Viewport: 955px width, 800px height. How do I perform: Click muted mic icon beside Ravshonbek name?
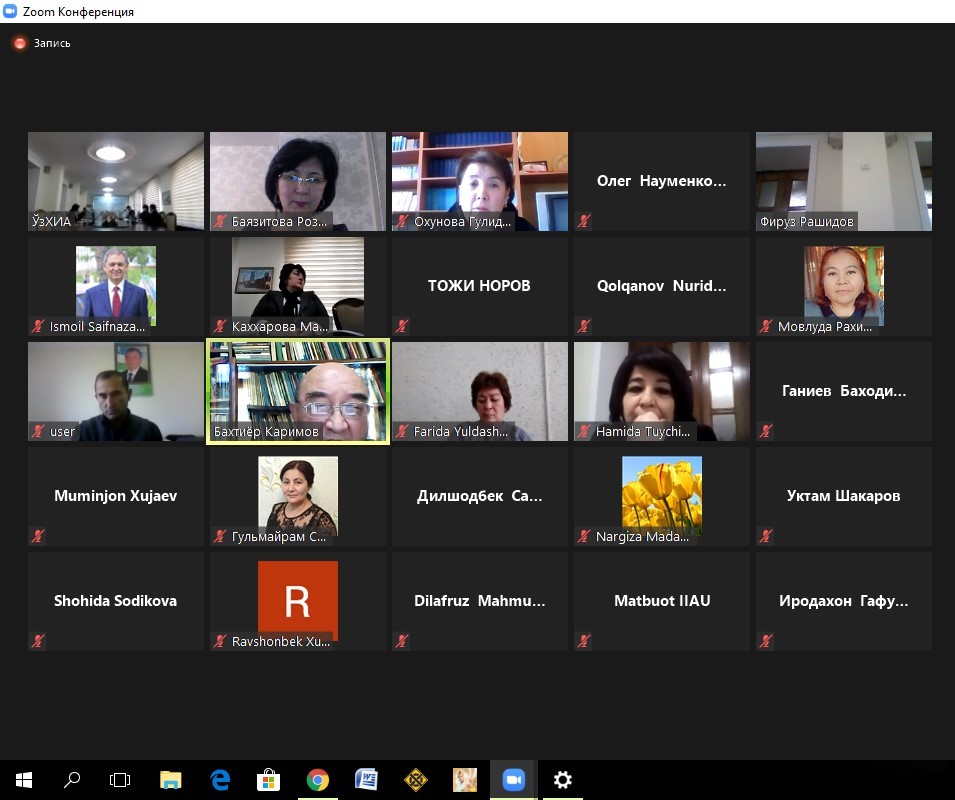click(220, 641)
